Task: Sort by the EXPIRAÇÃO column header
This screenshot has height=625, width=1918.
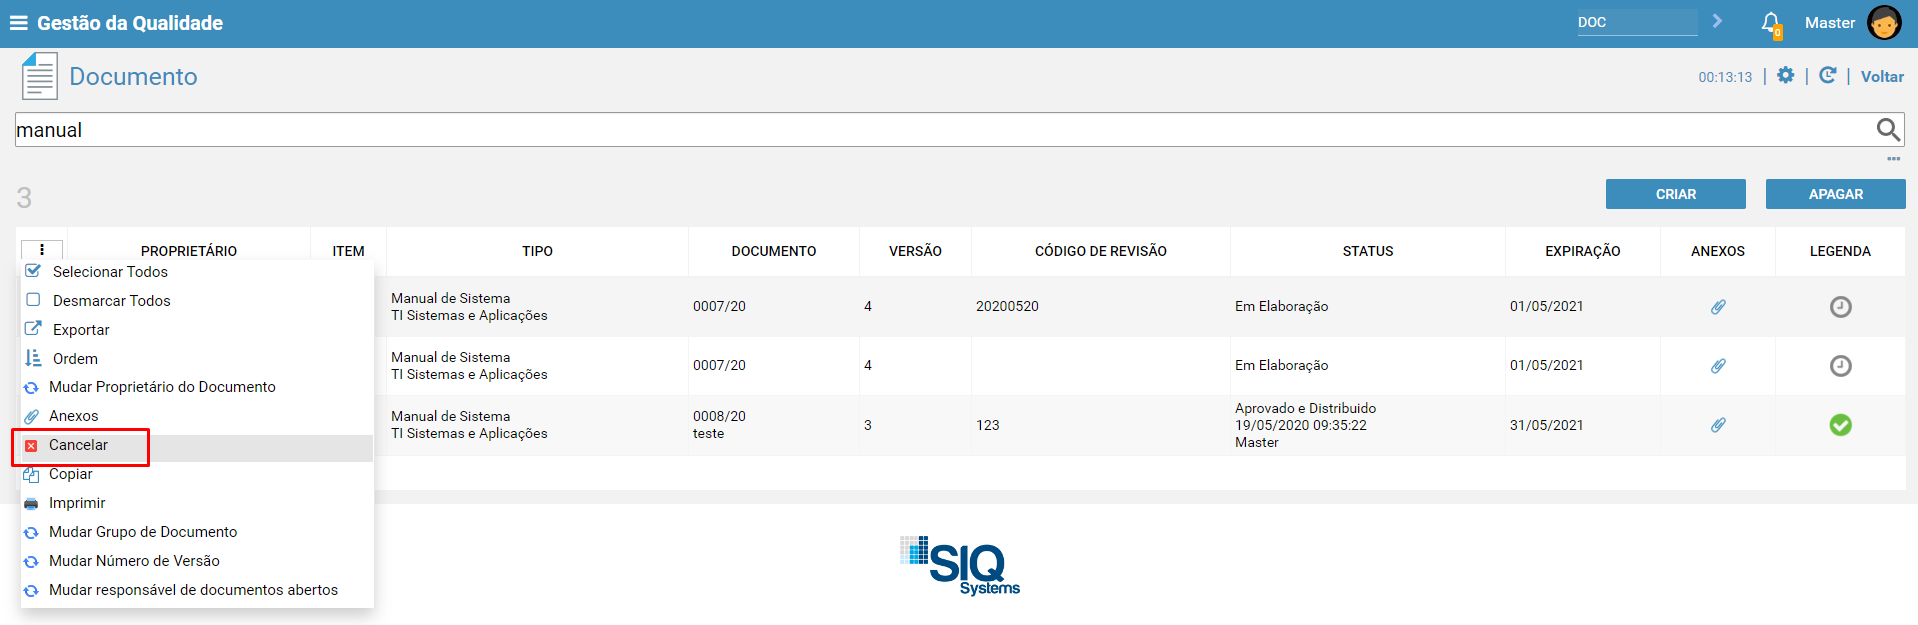Action: click(x=1582, y=251)
